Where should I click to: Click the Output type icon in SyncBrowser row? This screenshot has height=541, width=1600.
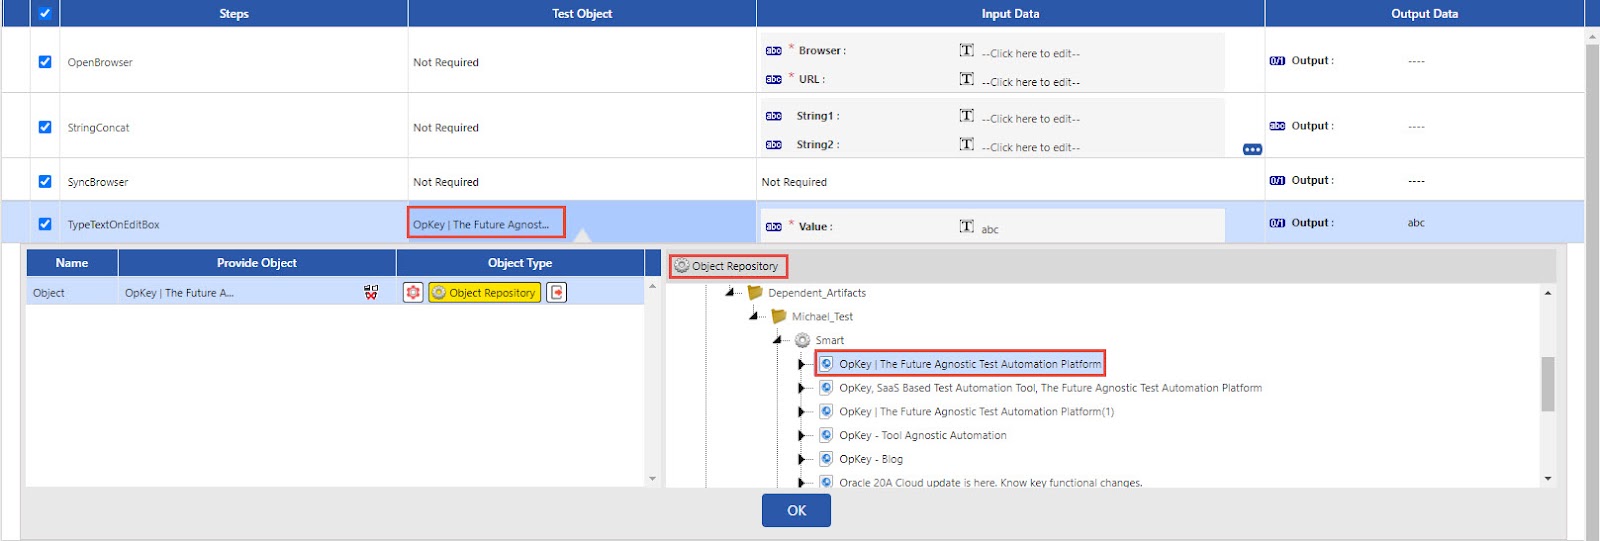[1277, 181]
